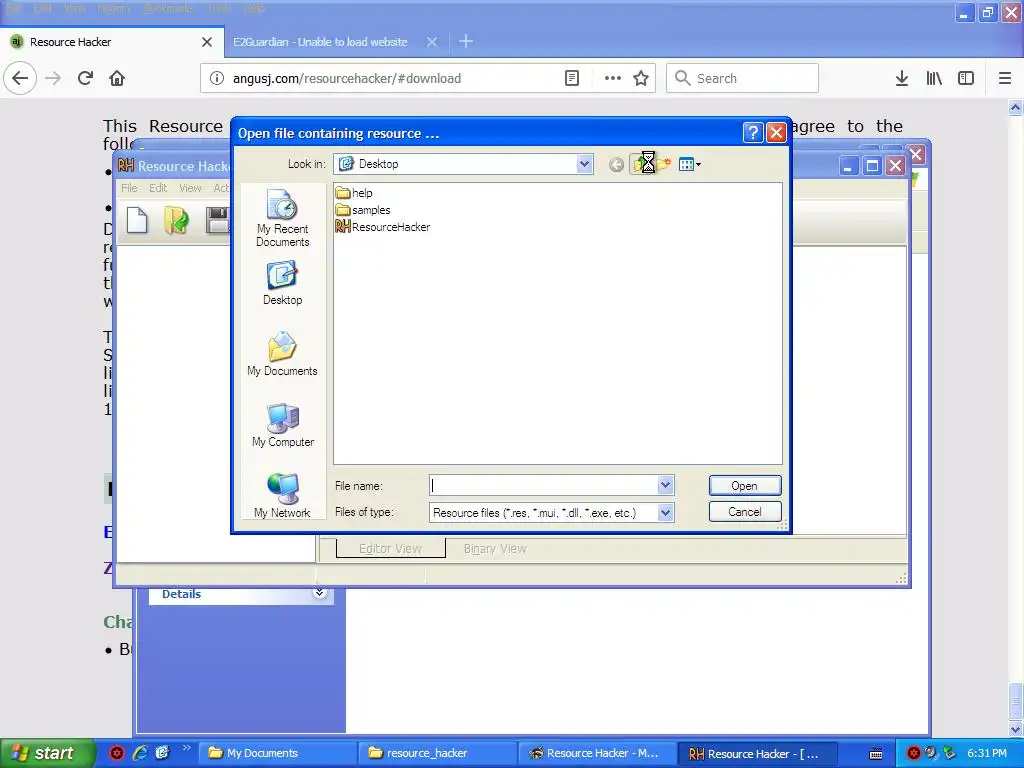Viewport: 1024px width, 768px height.
Task: Close the Resource Hacker browser tab
Action: (x=207, y=42)
